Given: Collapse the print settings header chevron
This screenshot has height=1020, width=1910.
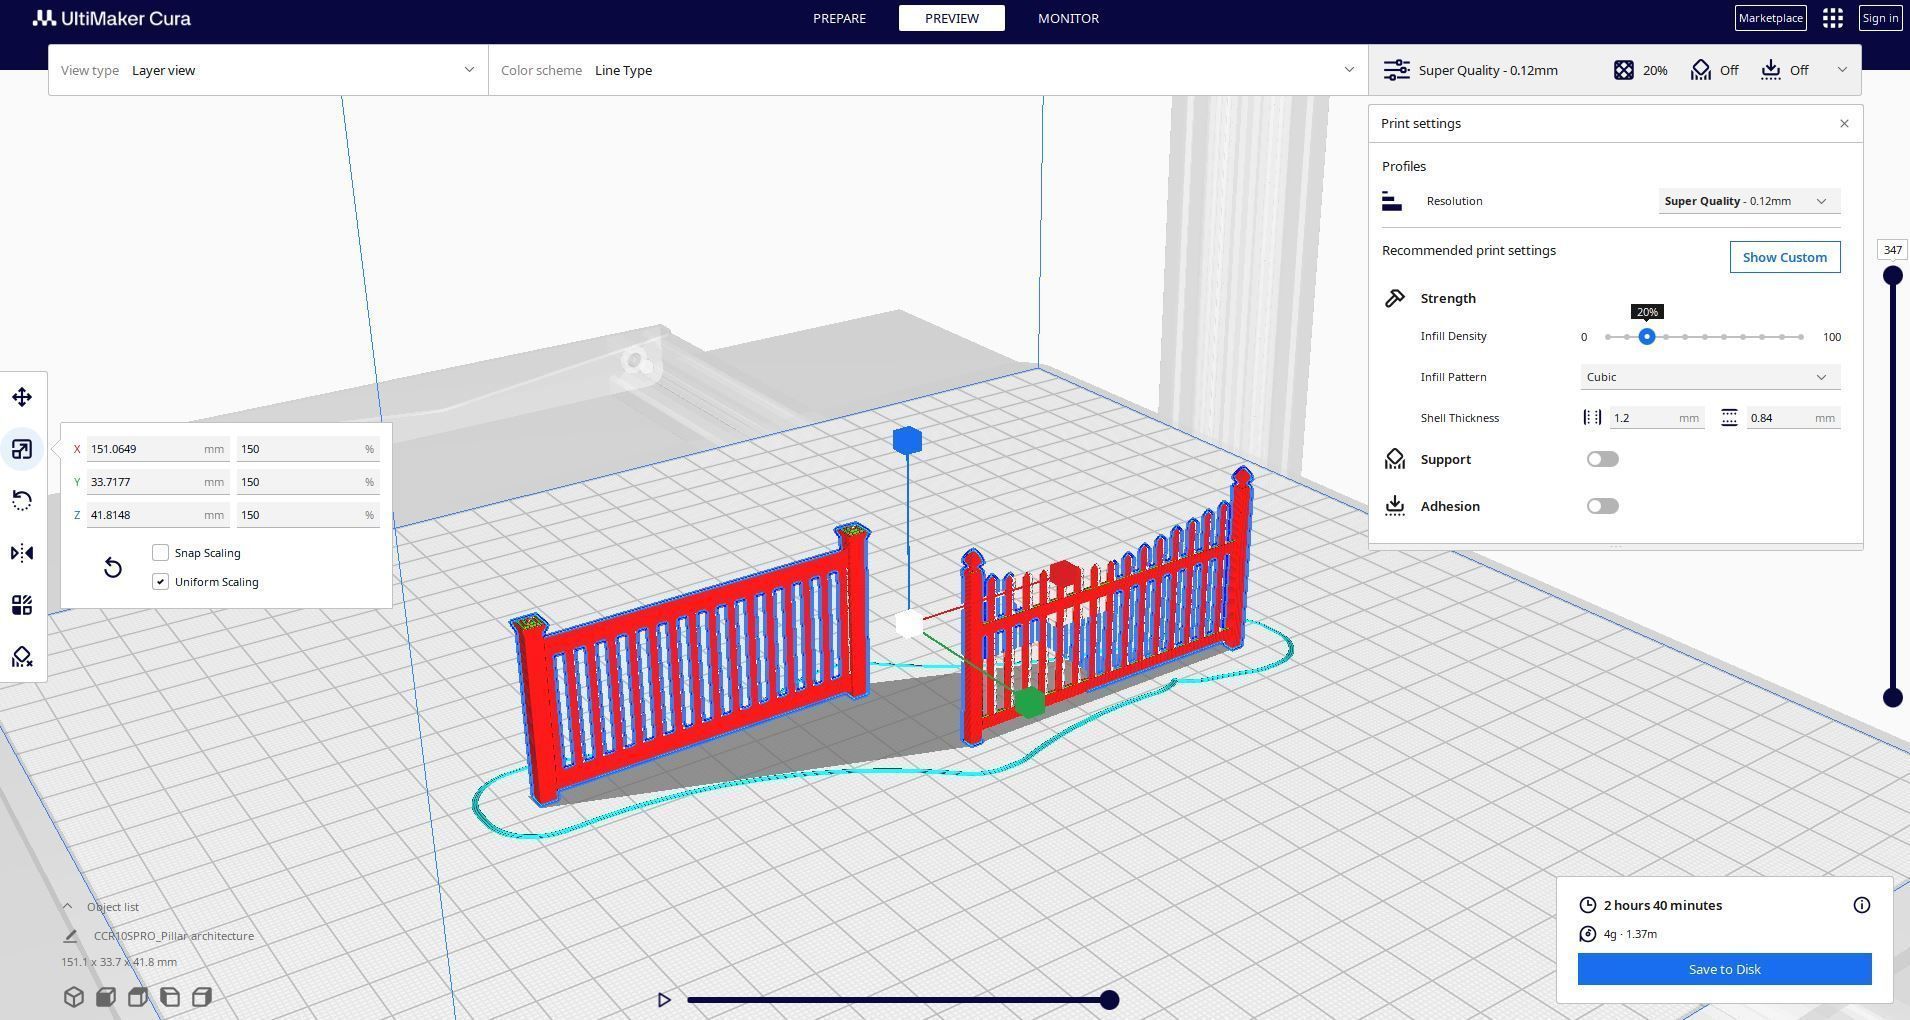Looking at the screenshot, I should [1842, 70].
